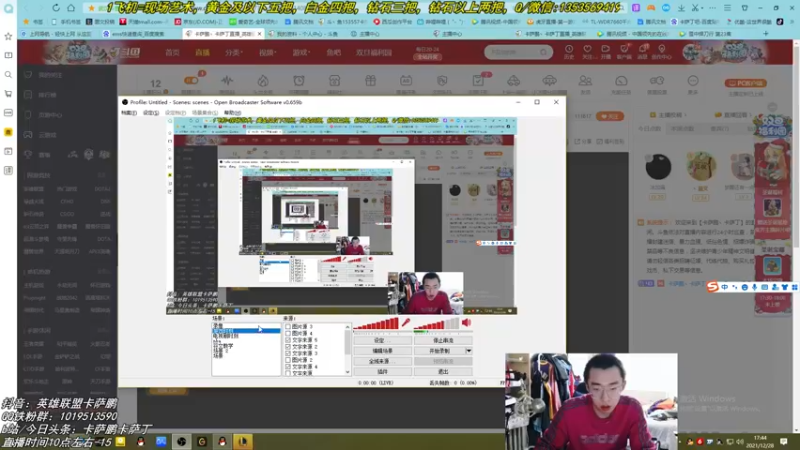Adjust the microphone volume meter in OBS
The image size is (800, 450).
pos(376,323)
